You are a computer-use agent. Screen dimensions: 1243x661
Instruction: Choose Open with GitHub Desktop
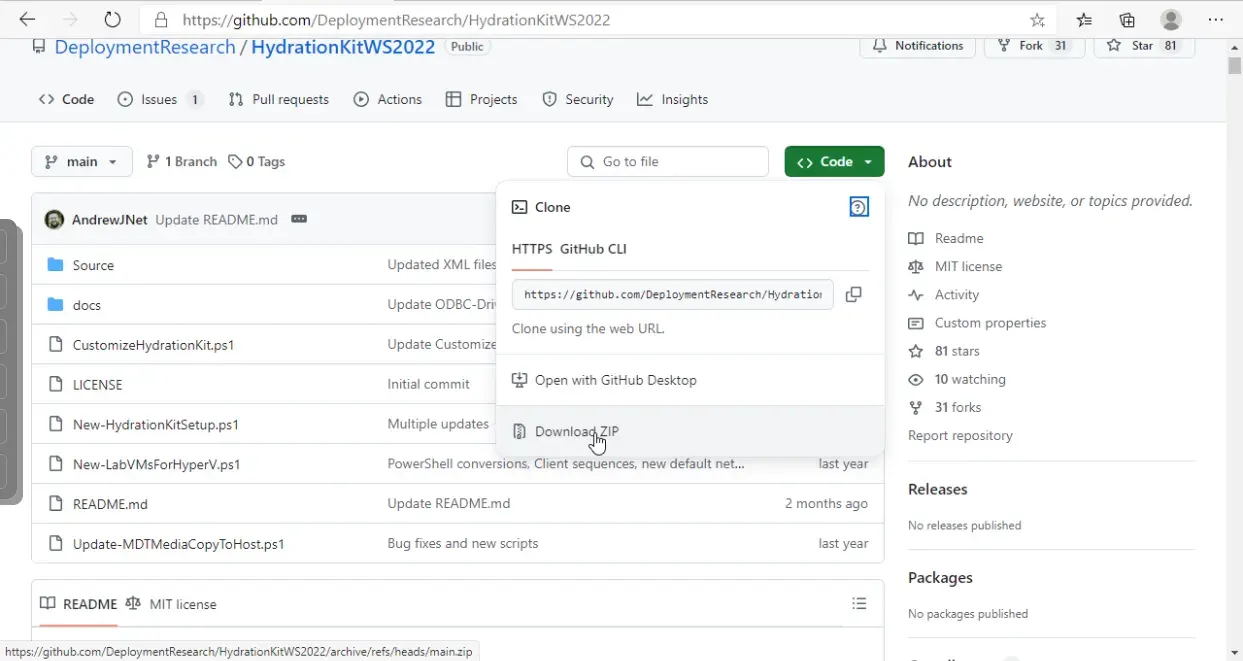(690, 380)
